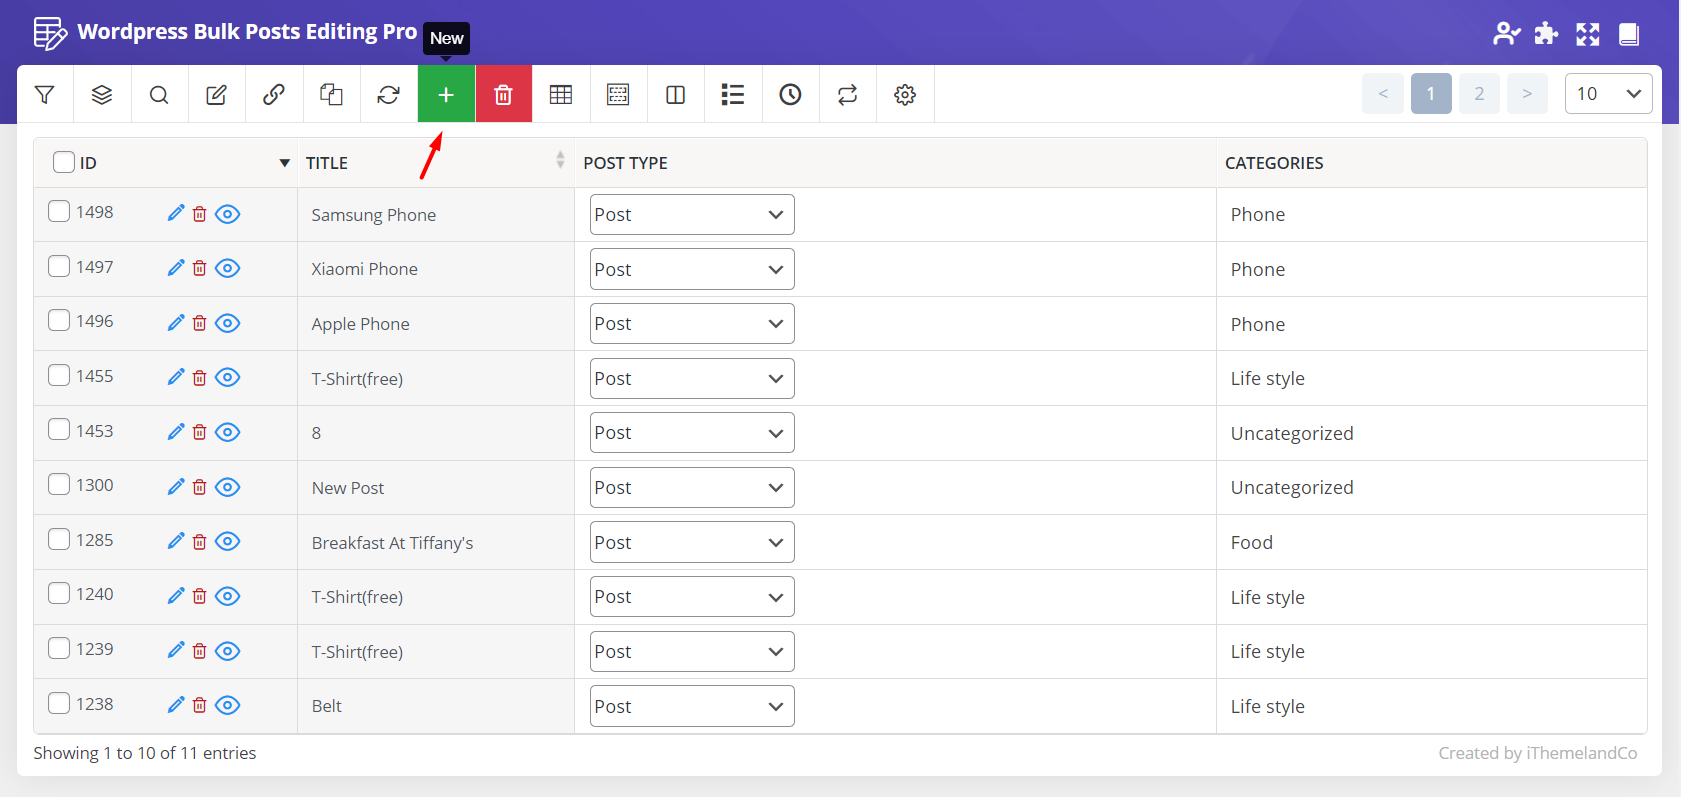This screenshot has height=797, width=1681.
Task: Edit post 1498 with pencil icon
Action: point(176,213)
